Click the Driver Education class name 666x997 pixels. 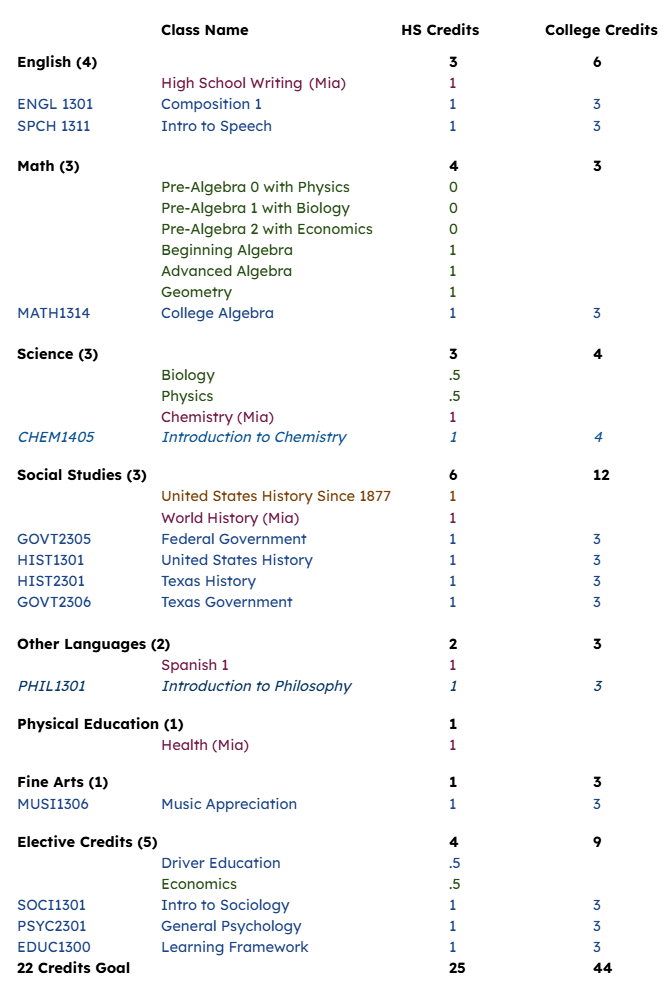pyautogui.click(x=221, y=863)
